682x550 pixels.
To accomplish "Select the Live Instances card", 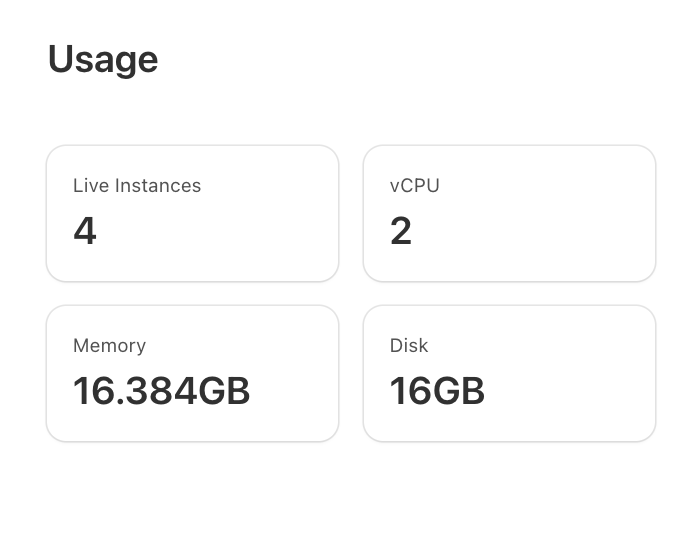I will [x=192, y=213].
